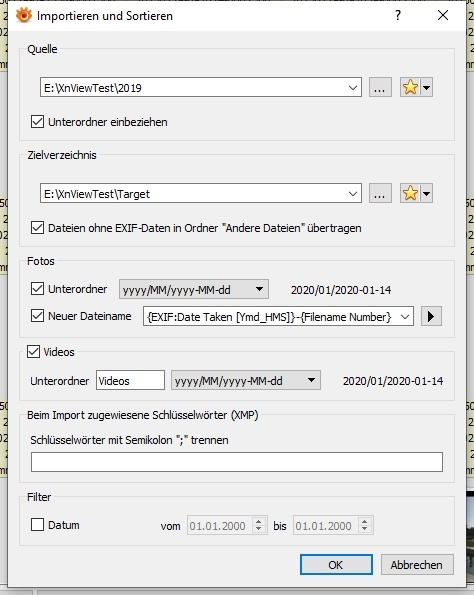This screenshot has height=595, width=474.
Task: Open Fotos Unterordner format dropdown
Action: coord(194,290)
